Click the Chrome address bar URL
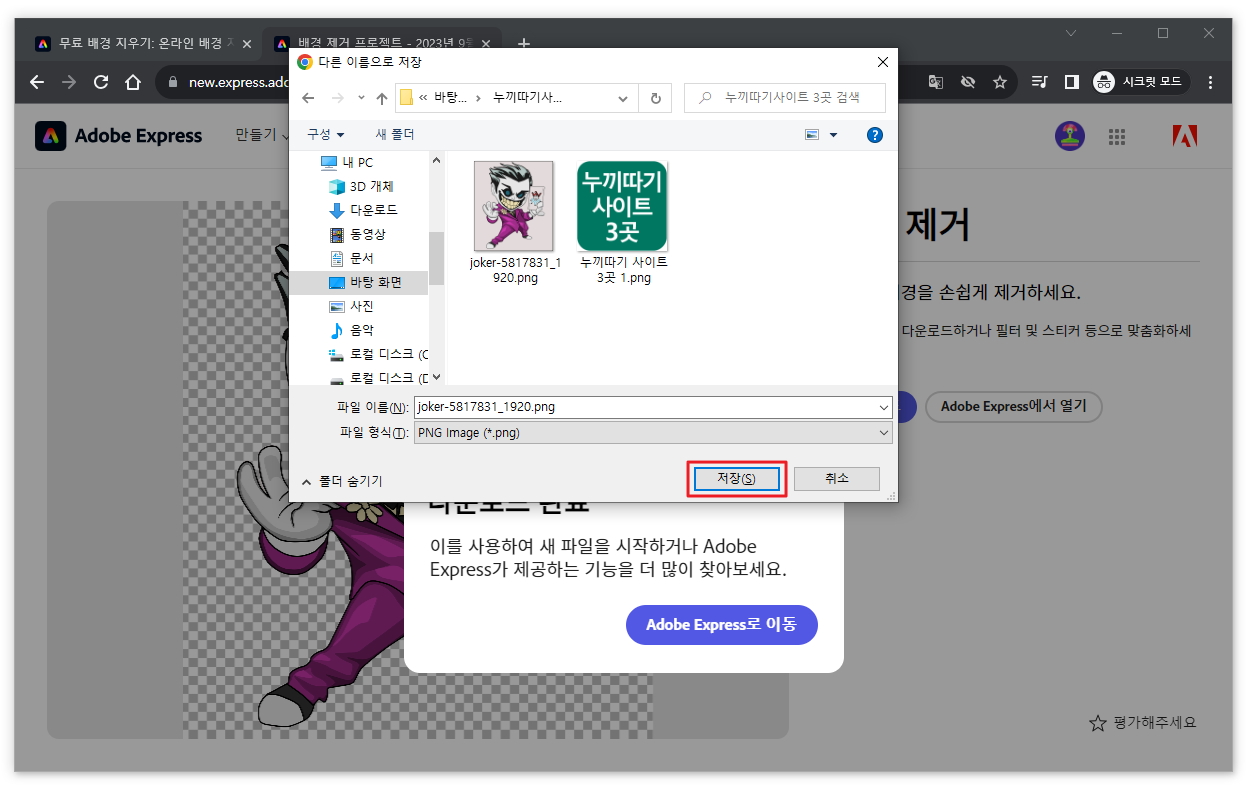Screen dimensions: 1252x794 [x=237, y=82]
